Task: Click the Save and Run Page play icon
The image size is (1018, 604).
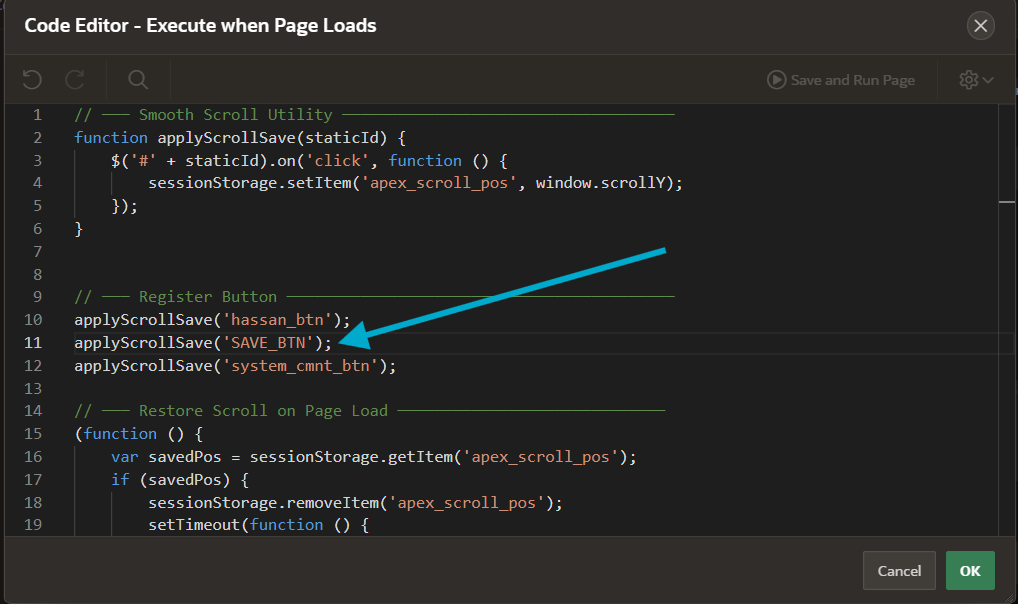Action: [776, 80]
